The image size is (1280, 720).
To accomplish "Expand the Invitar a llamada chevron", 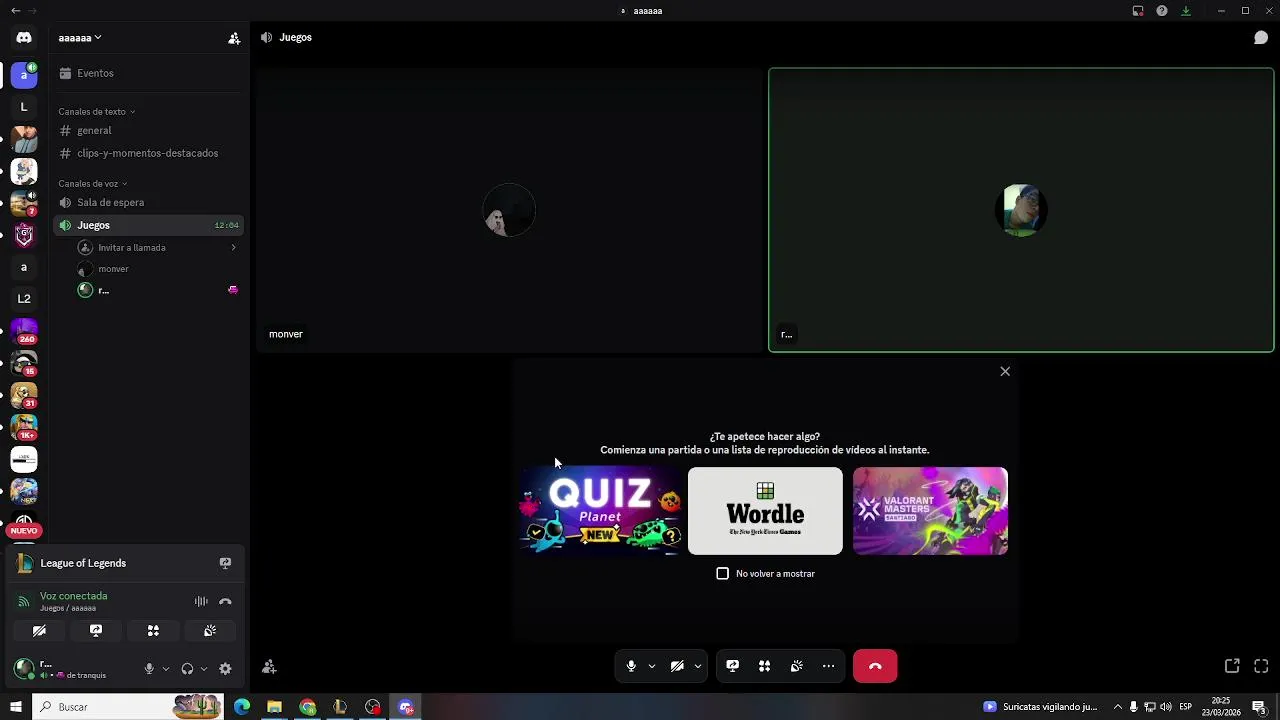I will click(x=233, y=248).
